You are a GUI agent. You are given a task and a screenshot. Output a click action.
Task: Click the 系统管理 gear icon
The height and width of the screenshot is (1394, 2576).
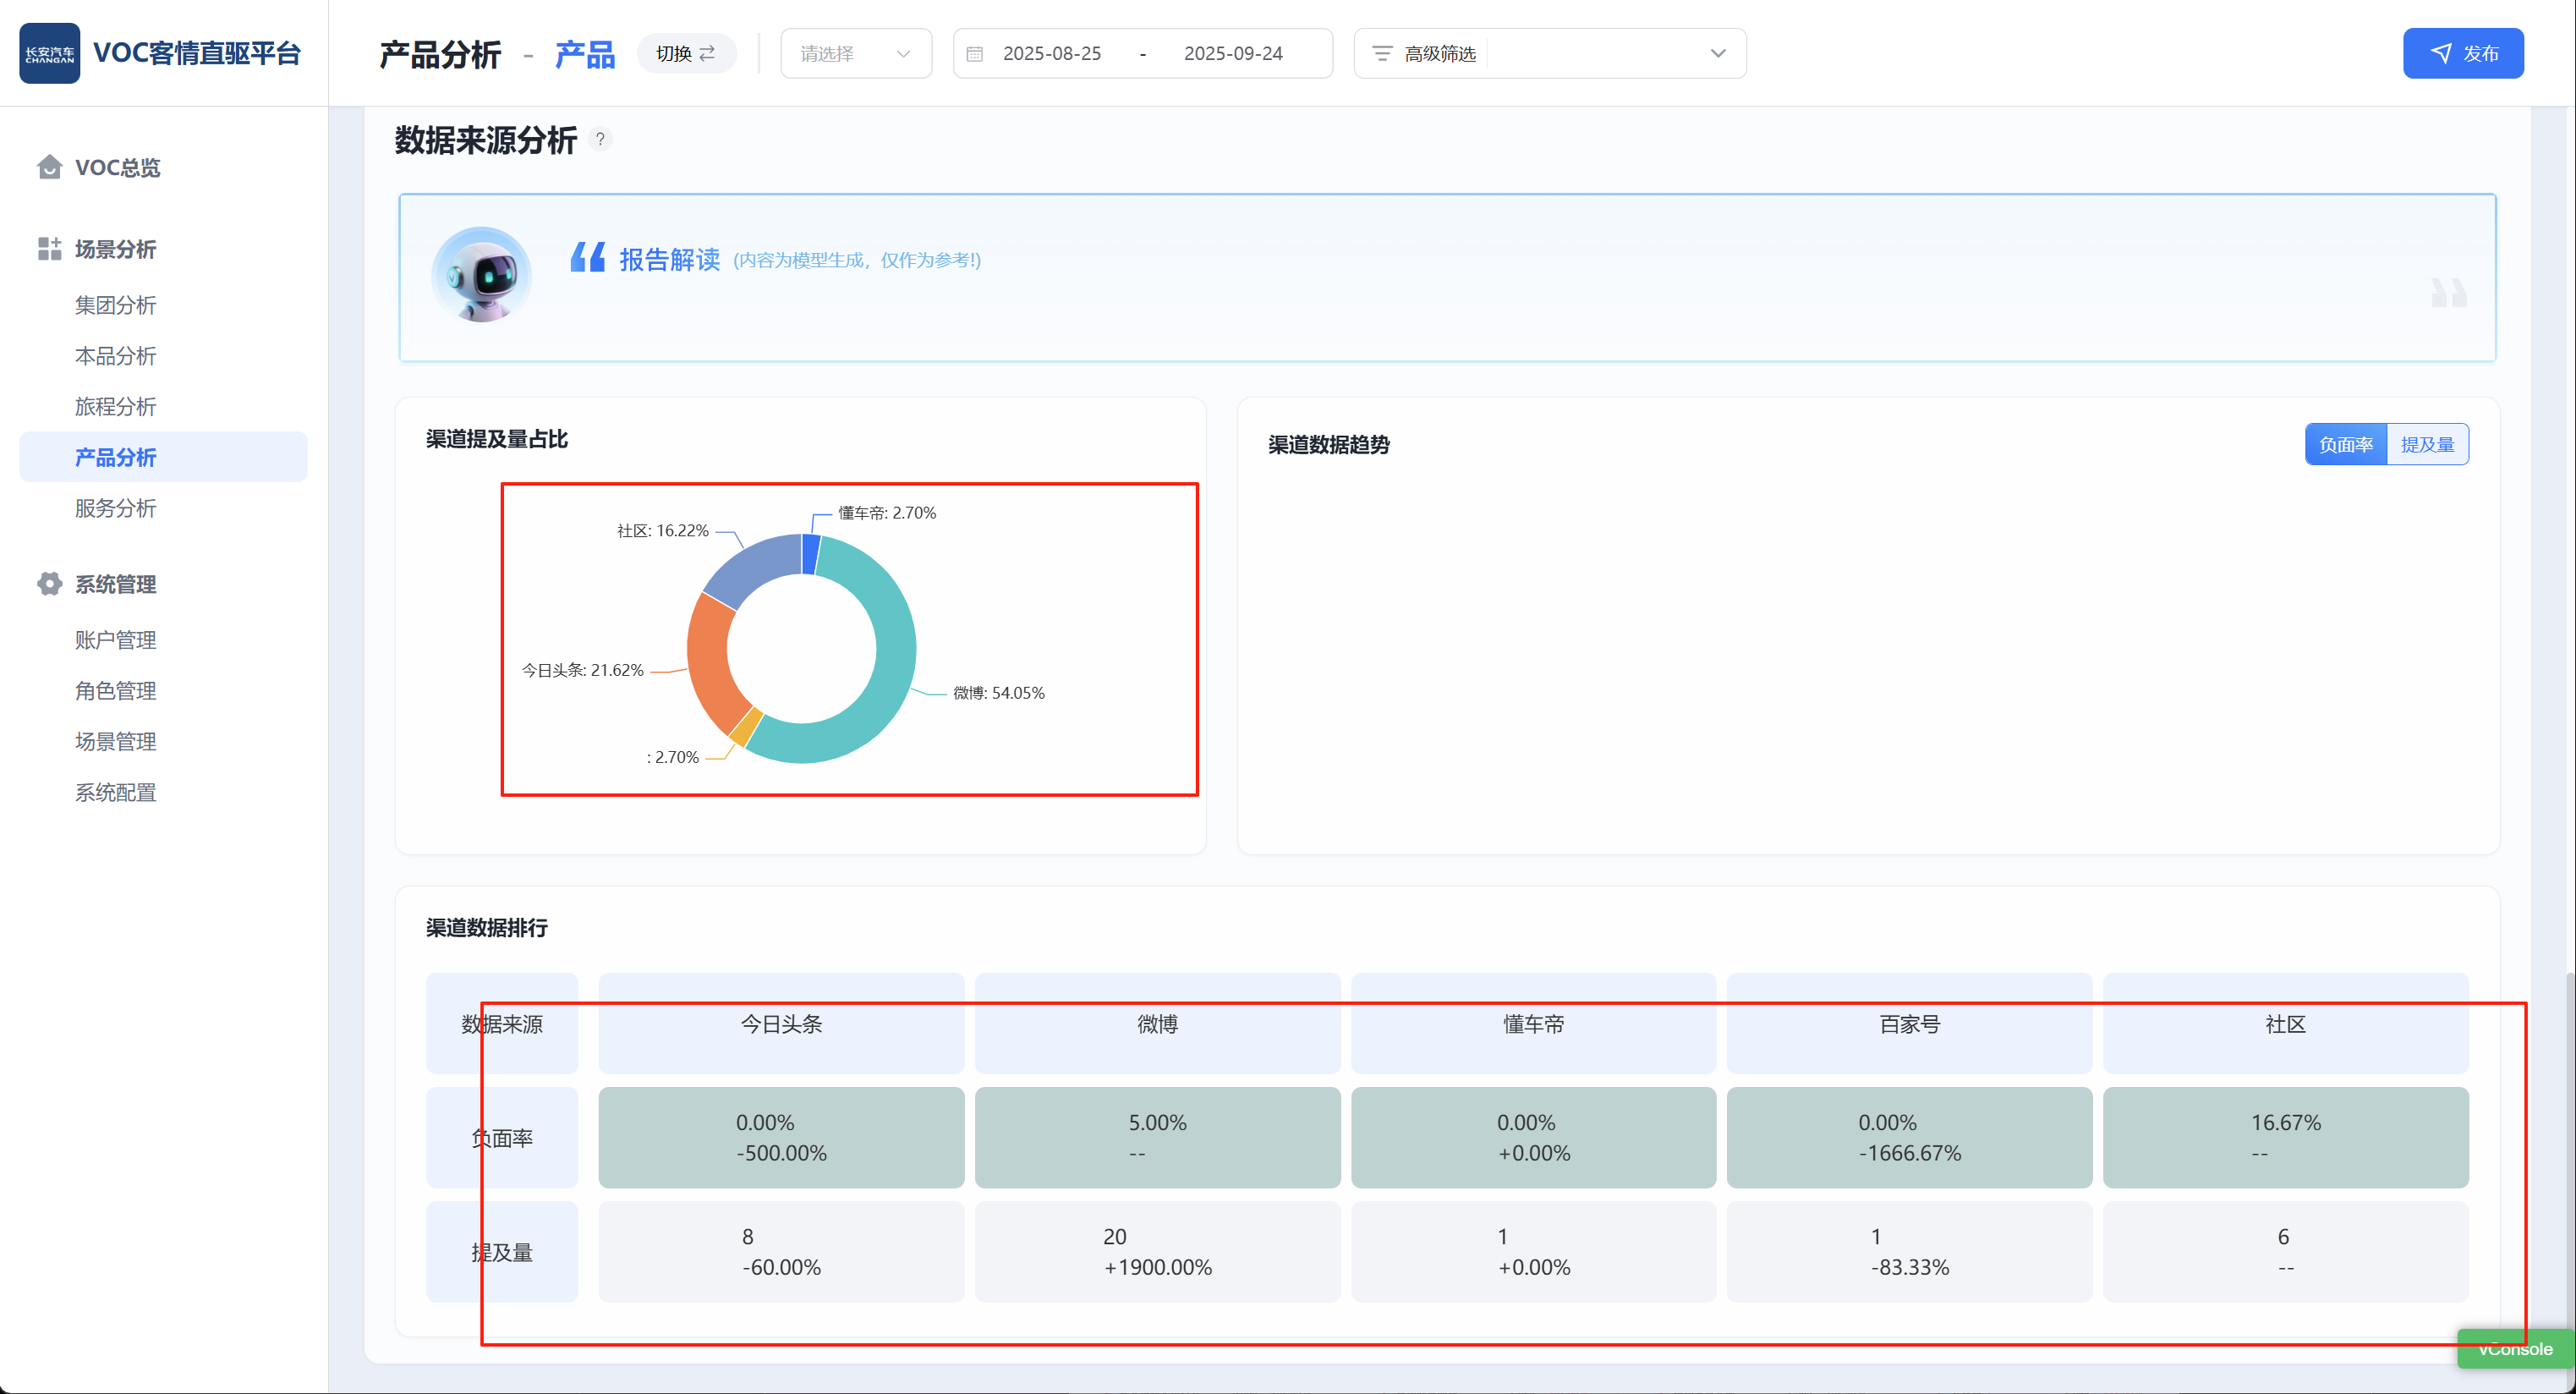click(x=49, y=584)
